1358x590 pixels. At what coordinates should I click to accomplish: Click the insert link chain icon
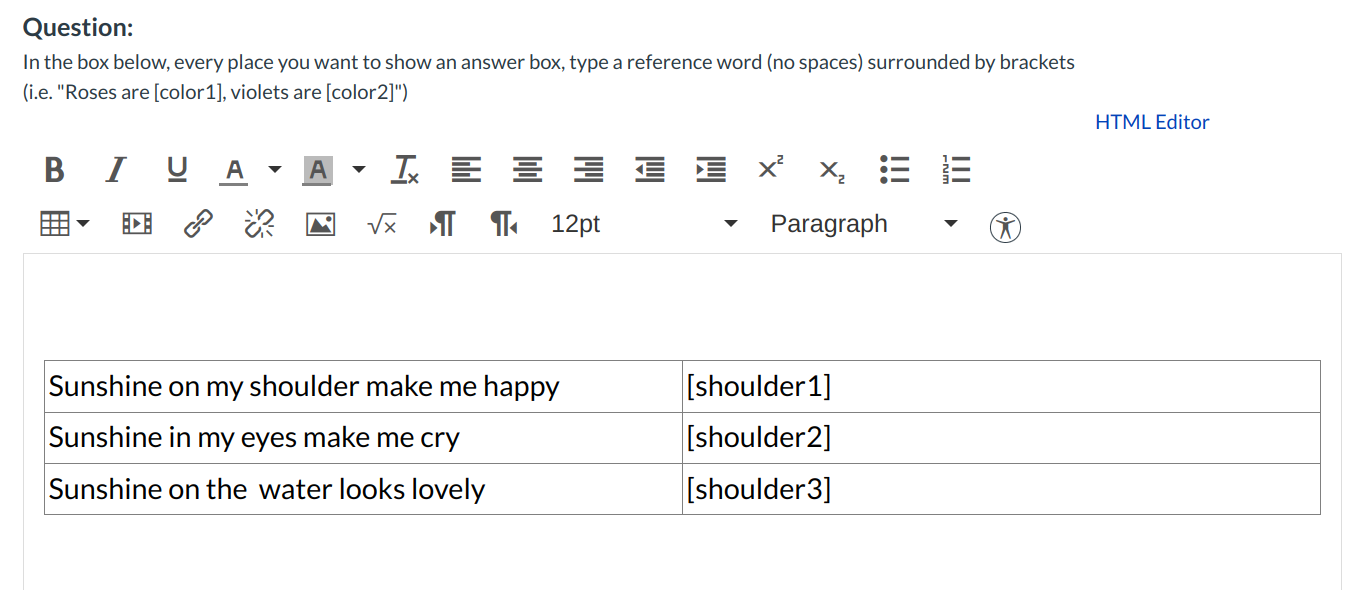198,225
